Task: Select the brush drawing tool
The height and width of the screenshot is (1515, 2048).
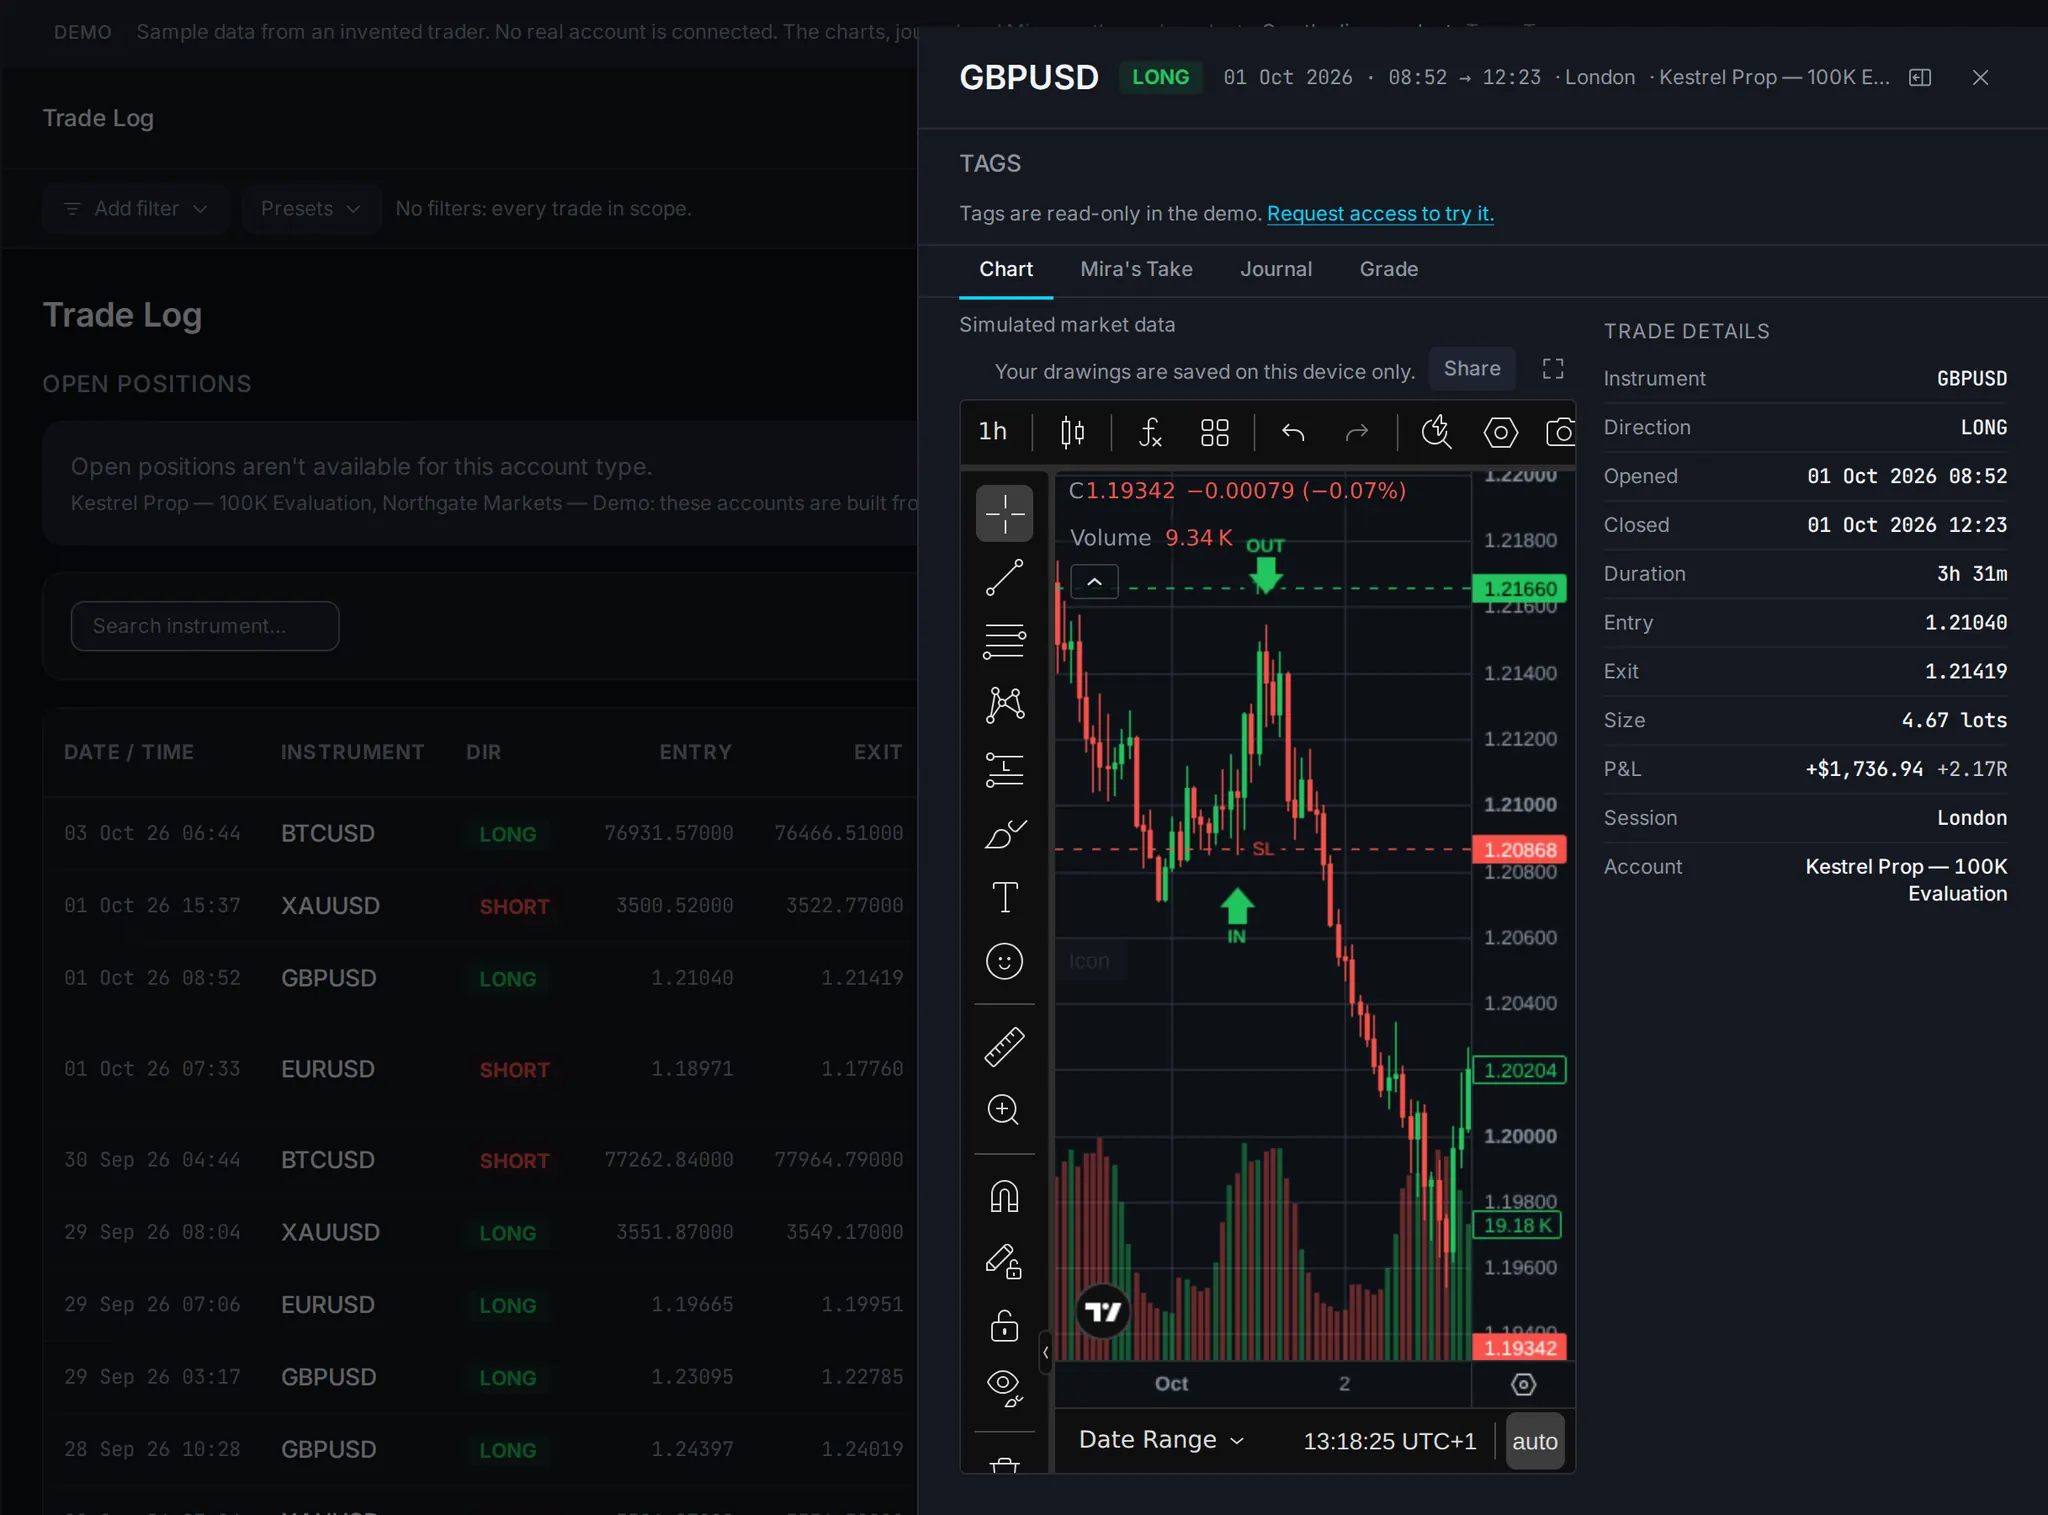Action: (1004, 833)
